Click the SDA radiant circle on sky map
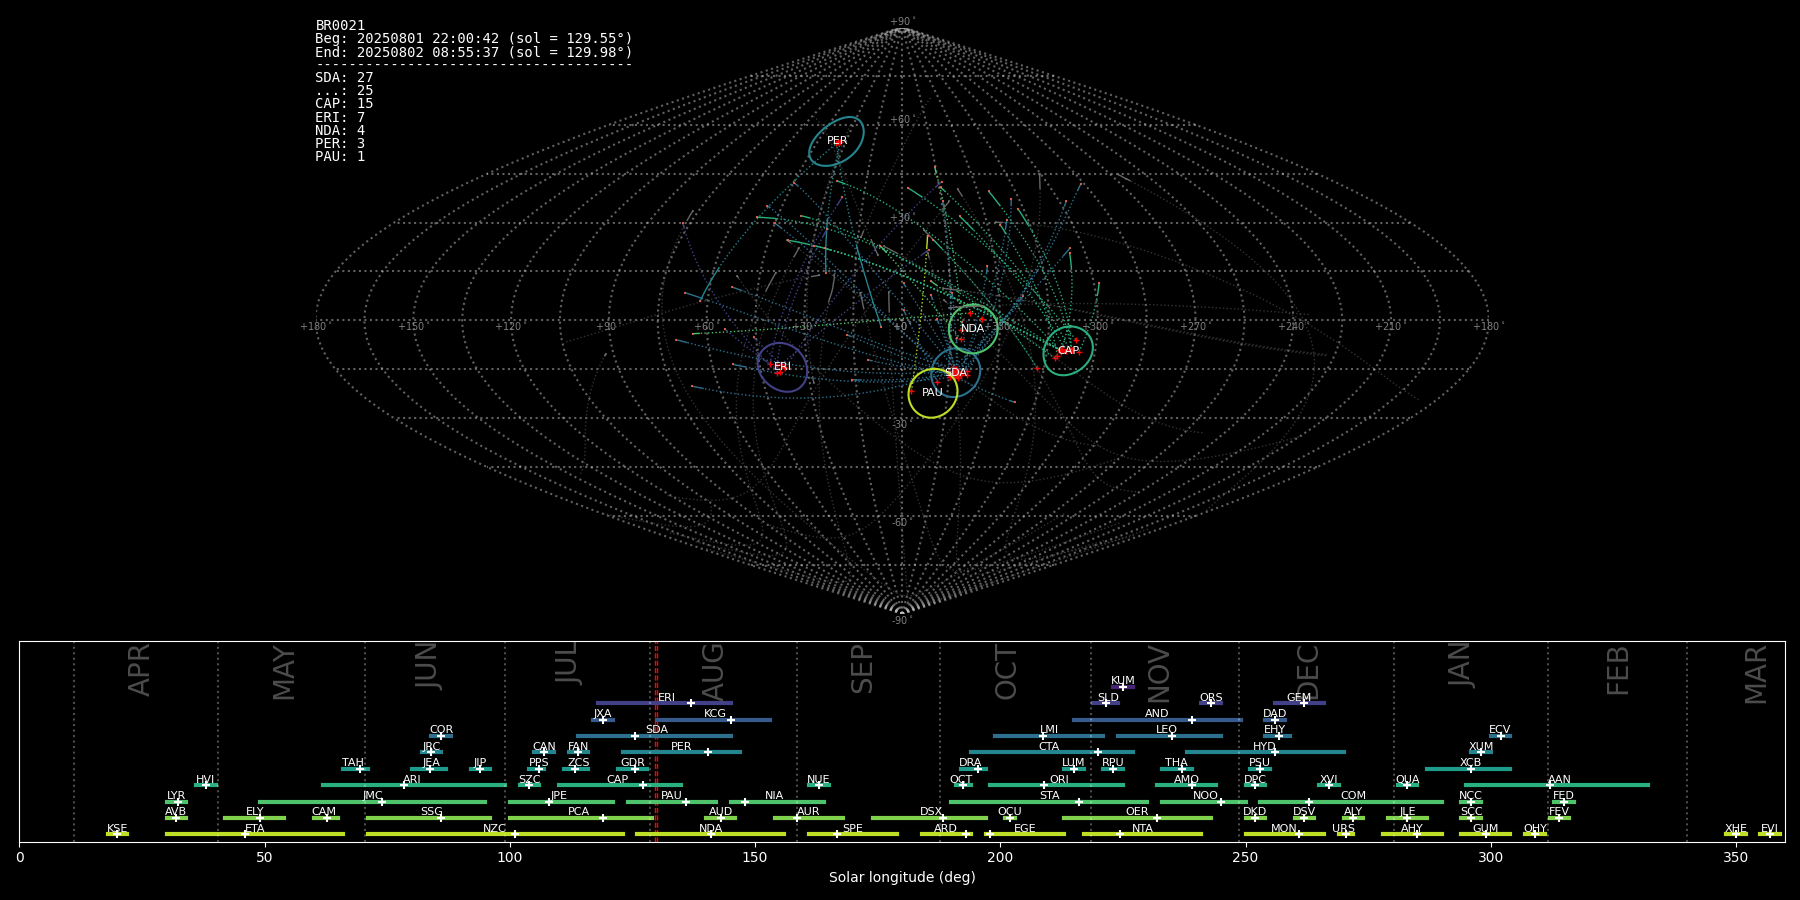1800x900 pixels. [x=956, y=373]
